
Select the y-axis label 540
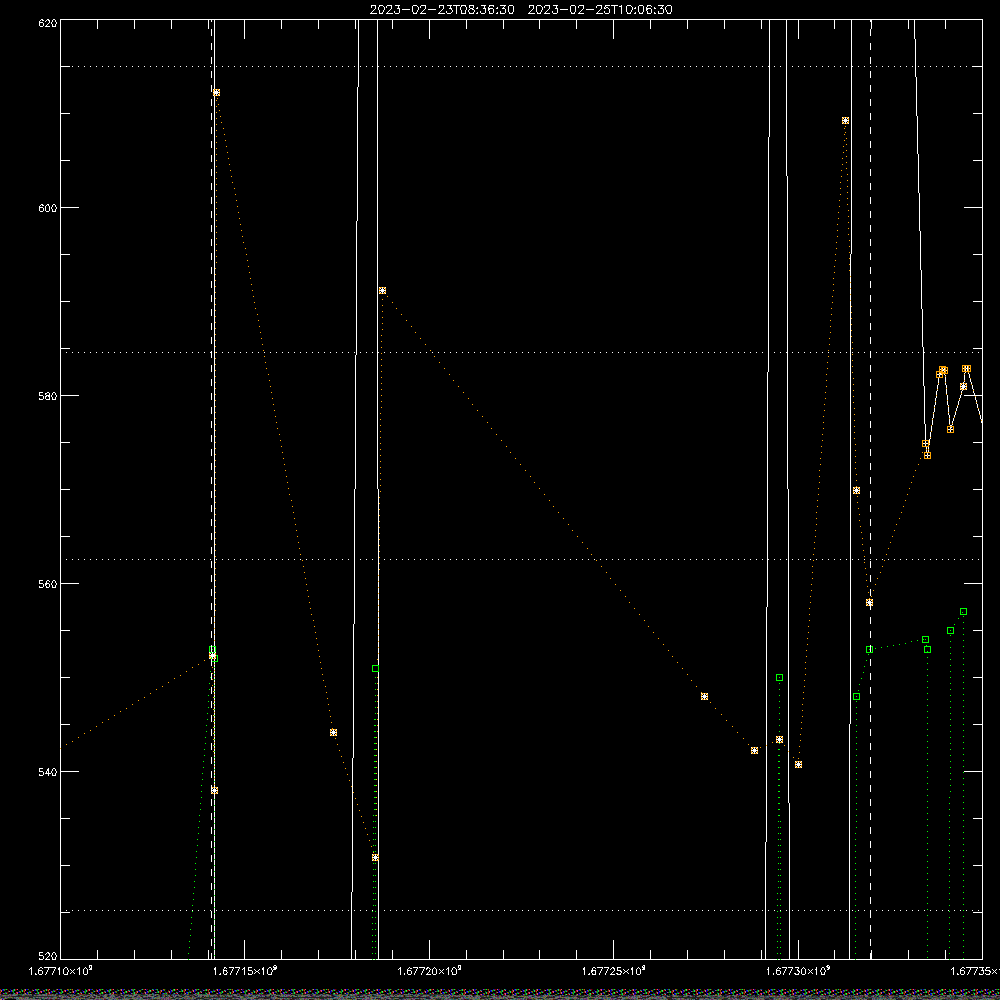pos(48,772)
